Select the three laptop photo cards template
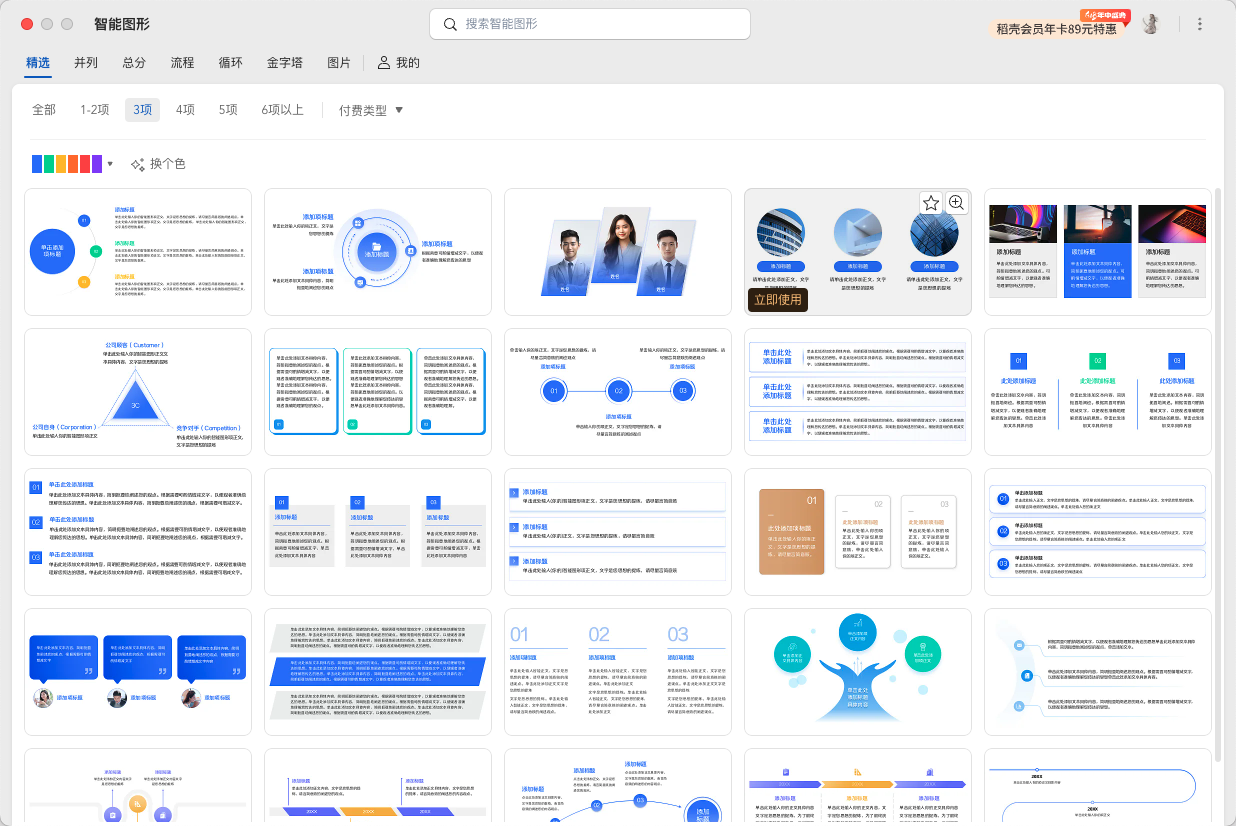This screenshot has height=826, width=1236. pyautogui.click(x=1098, y=252)
